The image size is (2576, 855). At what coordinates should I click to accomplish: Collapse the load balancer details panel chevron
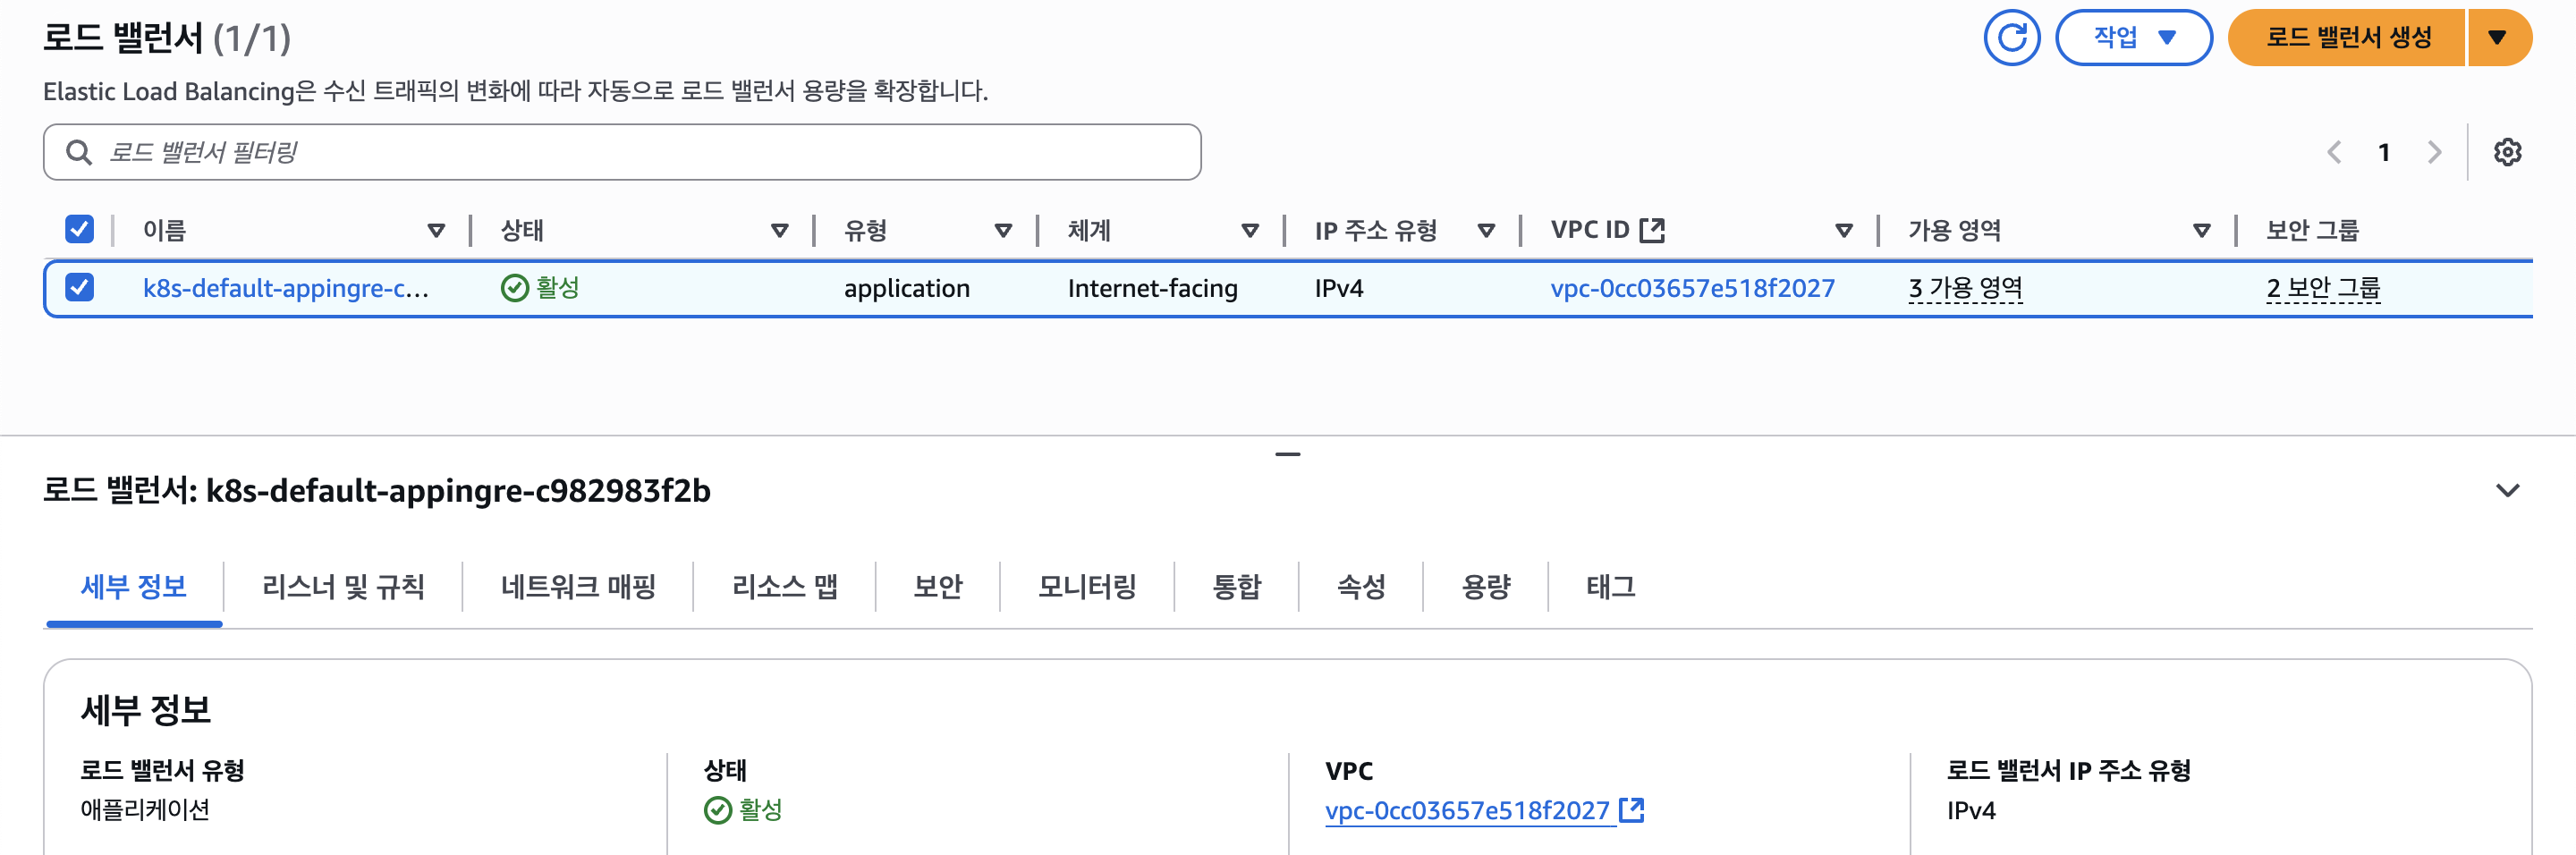click(2507, 490)
